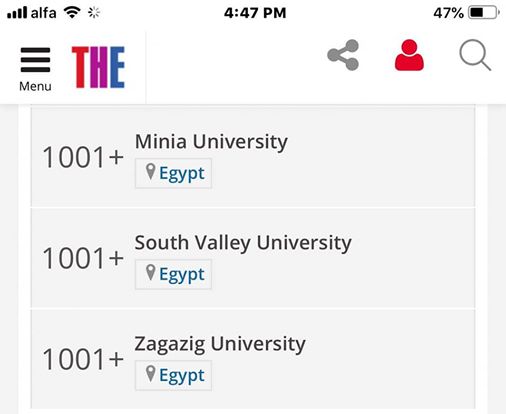Open the magnifying glass search icon
The height and width of the screenshot is (414, 506).
[x=475, y=55]
